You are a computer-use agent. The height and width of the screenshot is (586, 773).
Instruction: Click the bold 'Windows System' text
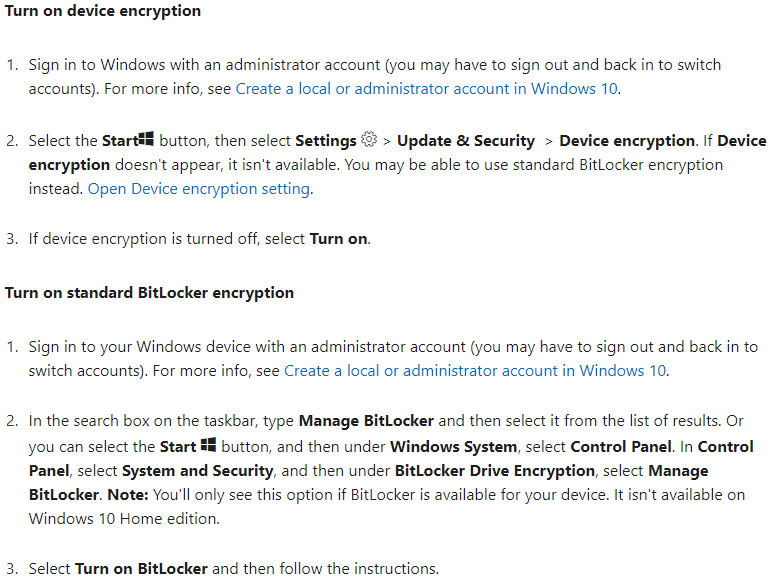[x=454, y=447]
